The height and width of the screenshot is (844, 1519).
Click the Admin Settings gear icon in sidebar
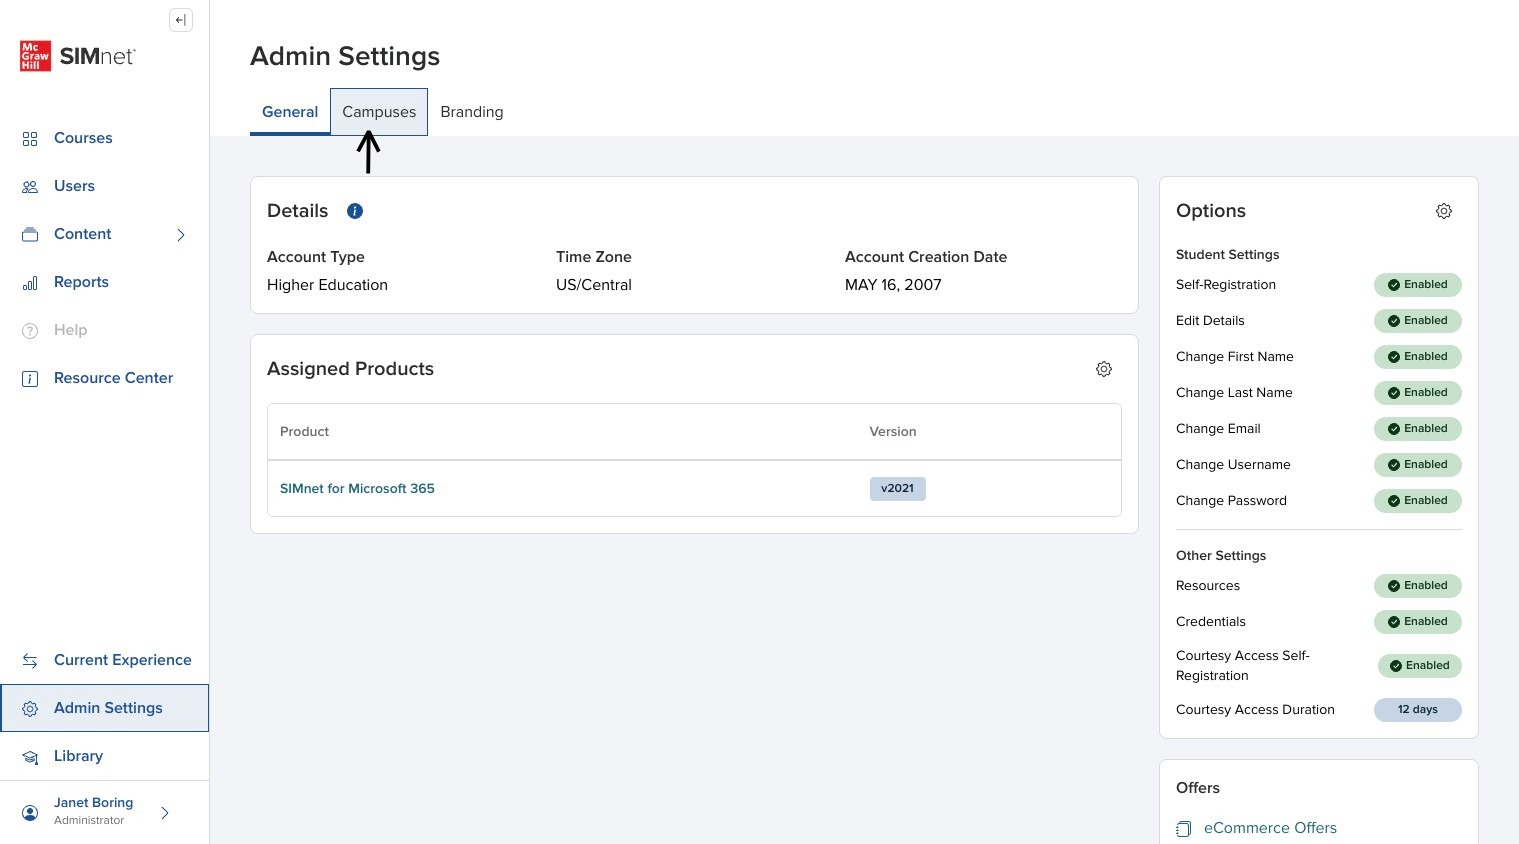coord(30,709)
